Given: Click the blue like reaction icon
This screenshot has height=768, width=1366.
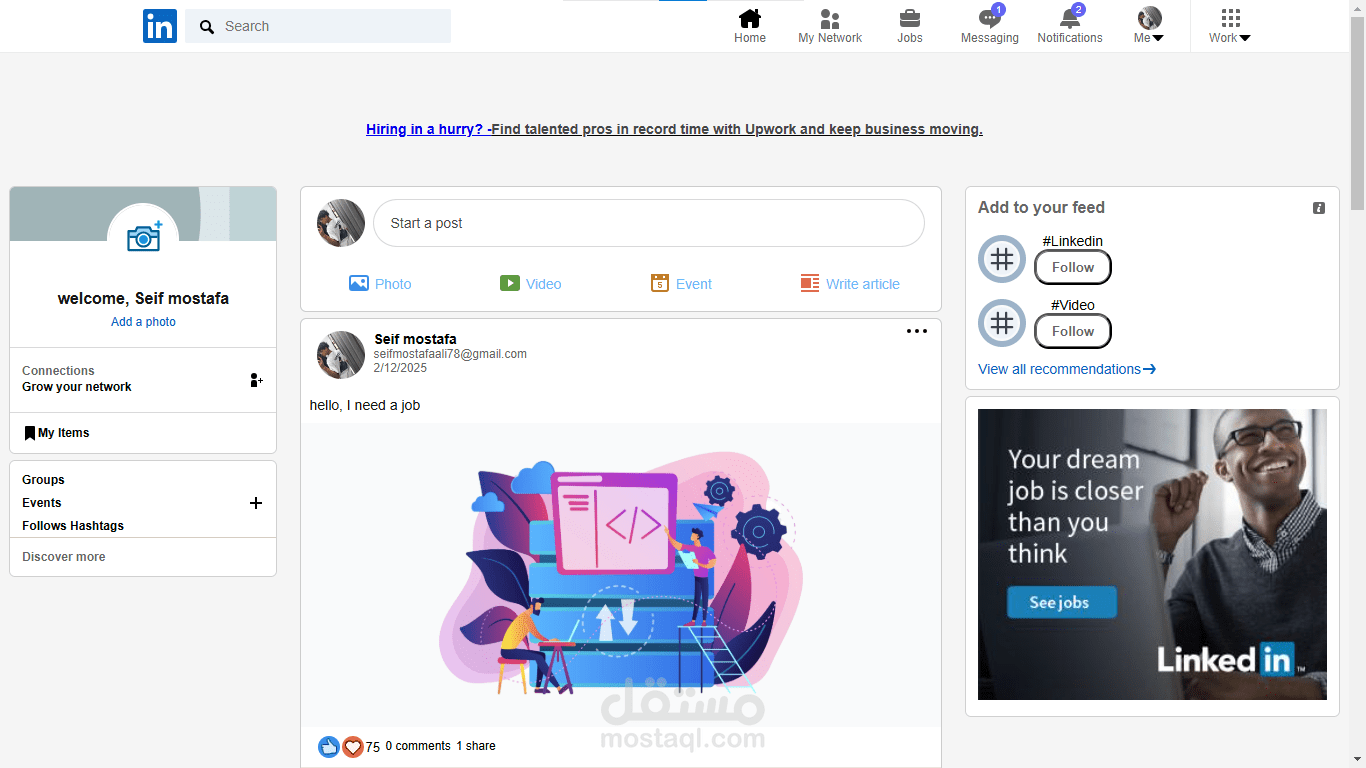Looking at the screenshot, I should (329, 746).
